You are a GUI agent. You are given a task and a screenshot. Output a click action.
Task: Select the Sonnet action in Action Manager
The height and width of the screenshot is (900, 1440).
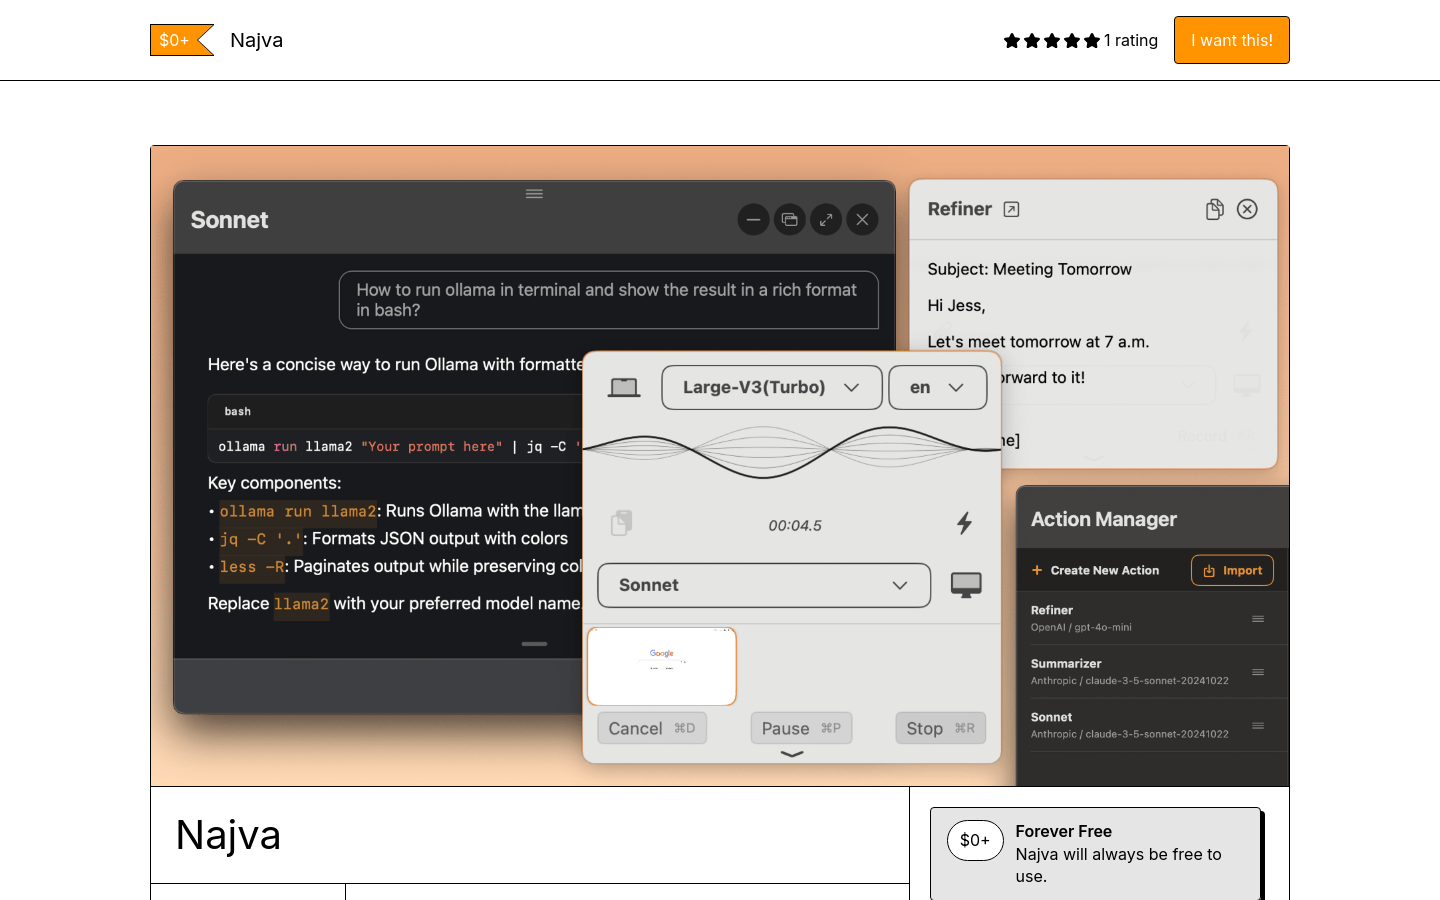coord(1152,725)
